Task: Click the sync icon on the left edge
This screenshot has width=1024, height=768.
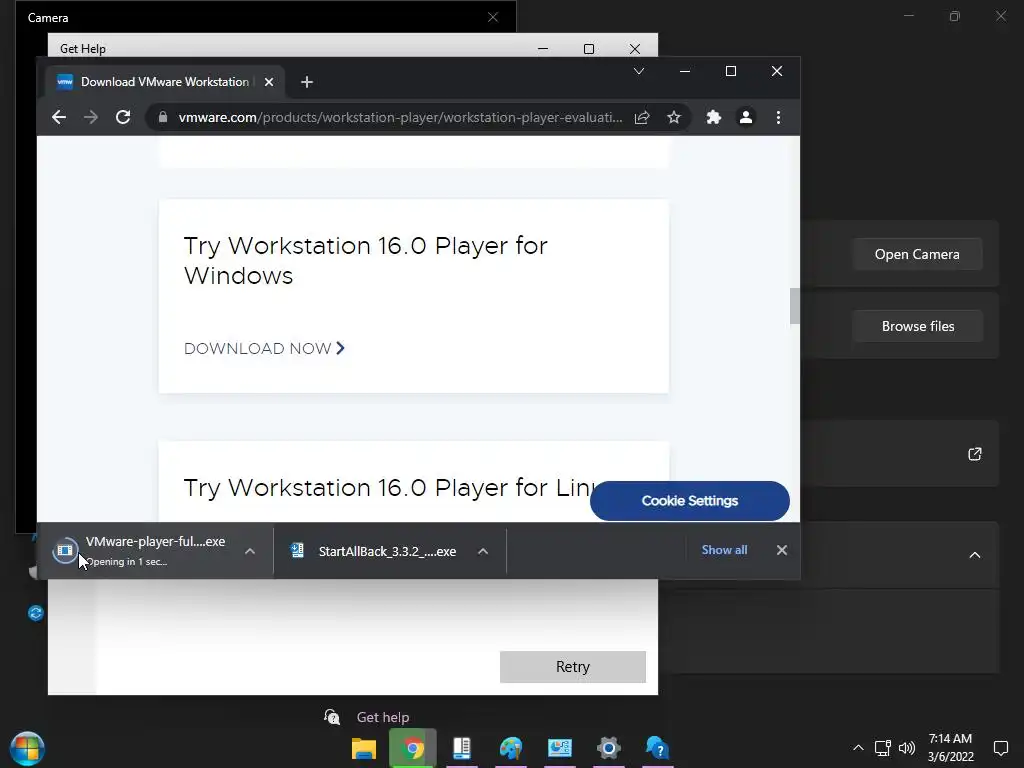Action: [x=35, y=613]
